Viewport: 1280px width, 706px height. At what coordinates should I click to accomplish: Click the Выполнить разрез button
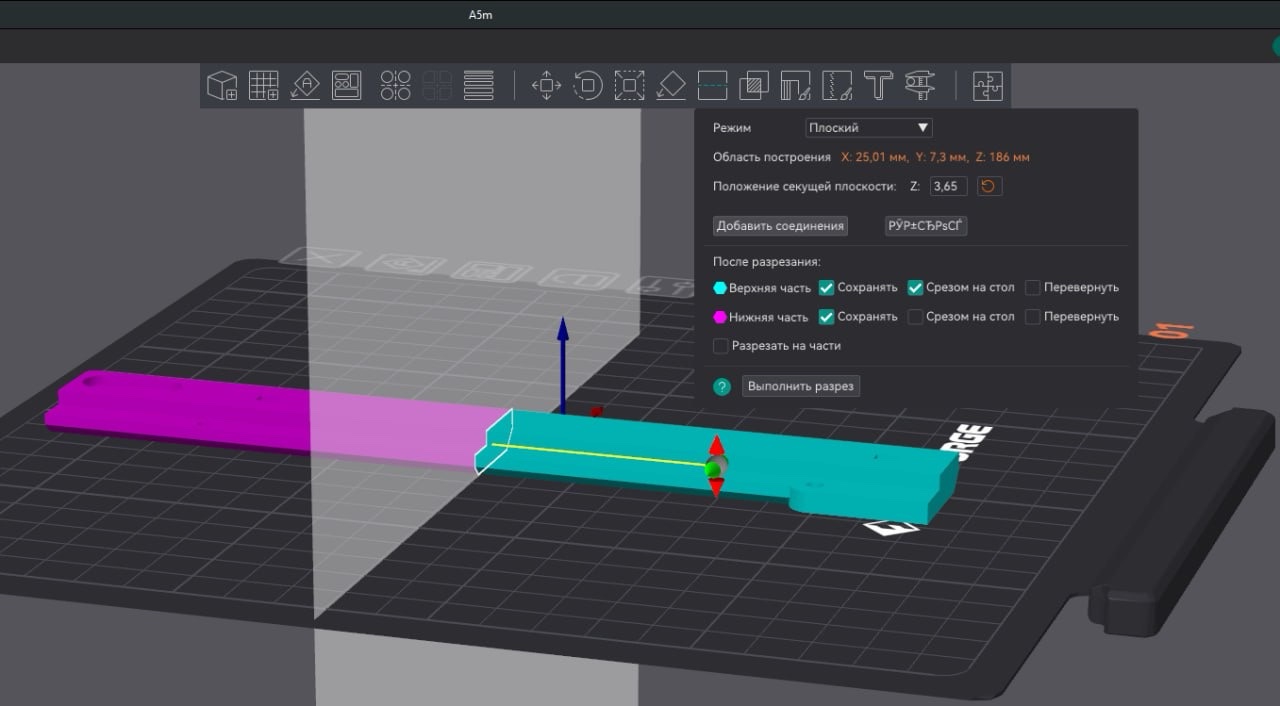click(800, 386)
